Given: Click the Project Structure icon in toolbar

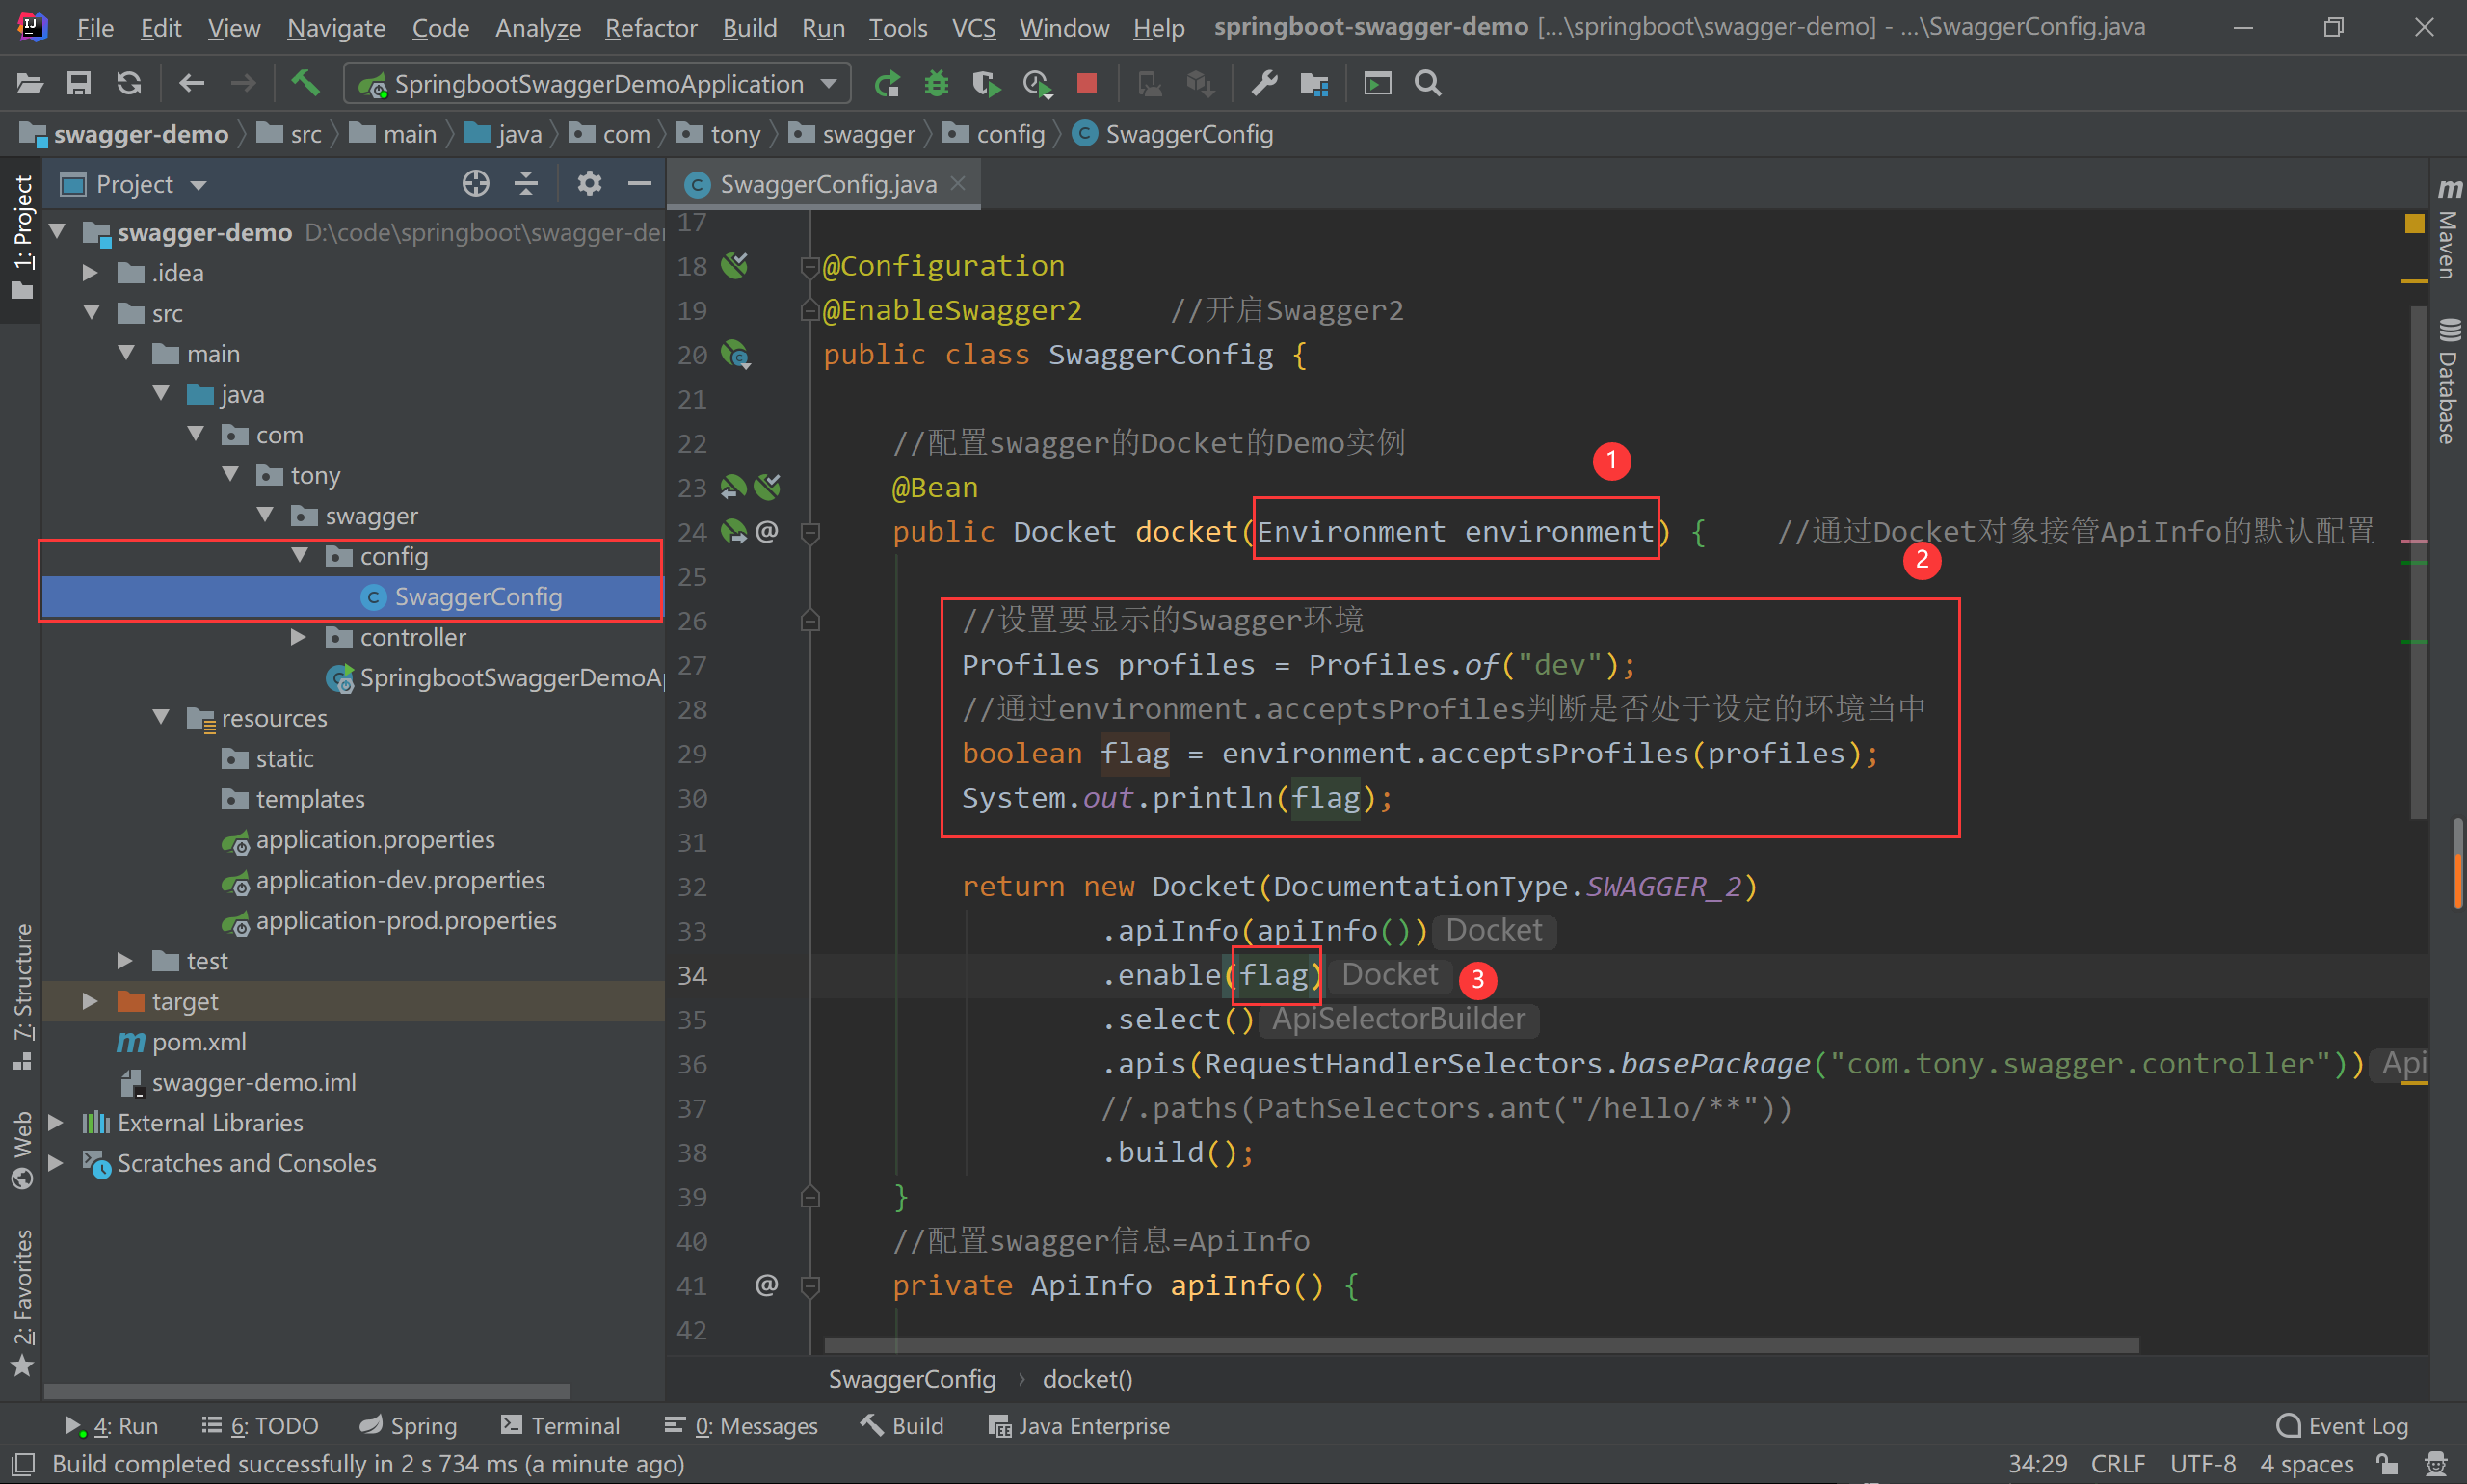Looking at the screenshot, I should [x=1314, y=83].
